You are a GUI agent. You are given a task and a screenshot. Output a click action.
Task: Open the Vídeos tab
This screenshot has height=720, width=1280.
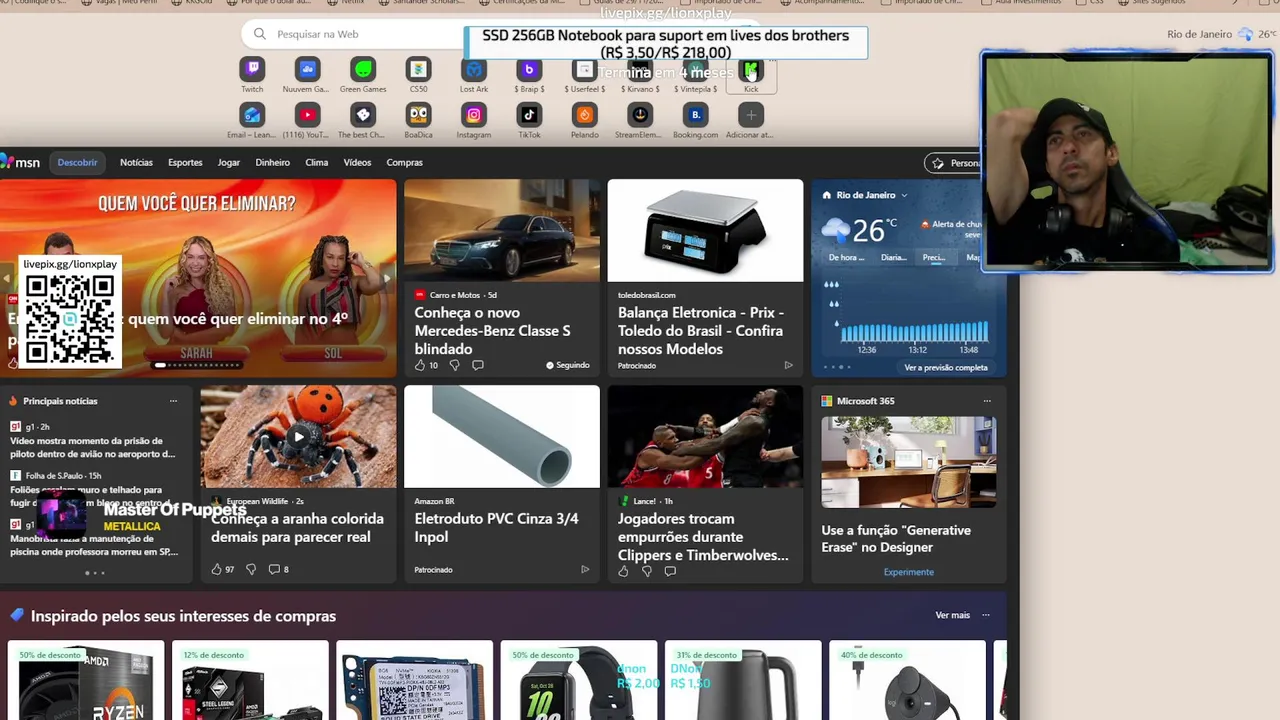click(357, 162)
